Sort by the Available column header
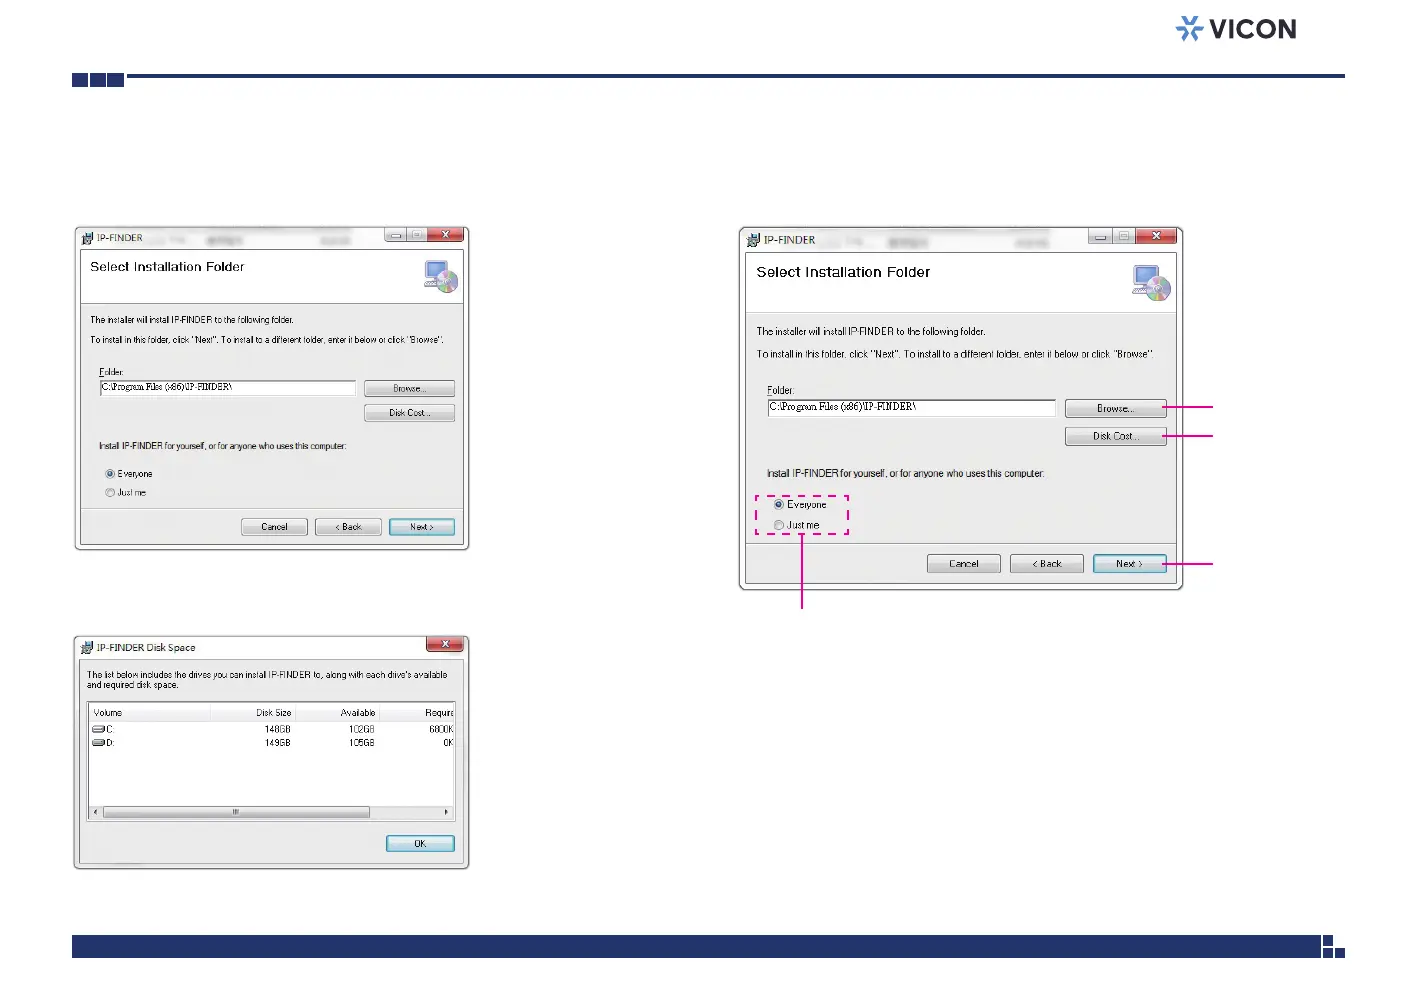The image size is (1417, 998). [338, 713]
